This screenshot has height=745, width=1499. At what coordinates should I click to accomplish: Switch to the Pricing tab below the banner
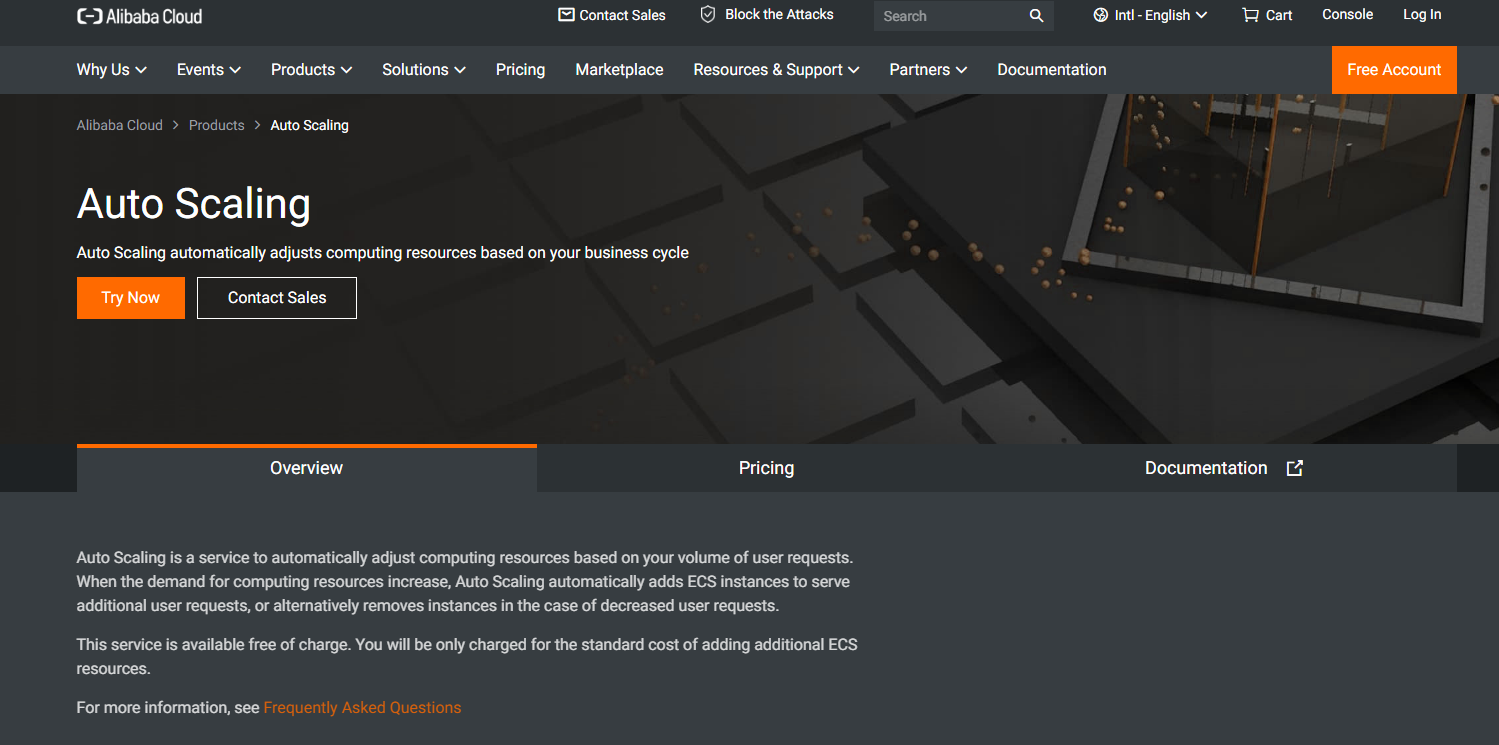pyautogui.click(x=767, y=468)
